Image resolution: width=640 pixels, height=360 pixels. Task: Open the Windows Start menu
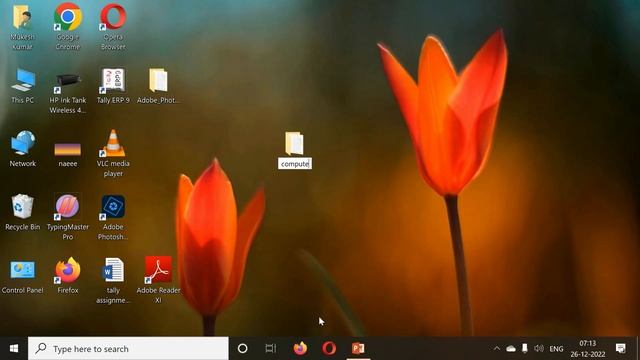(x=14, y=349)
